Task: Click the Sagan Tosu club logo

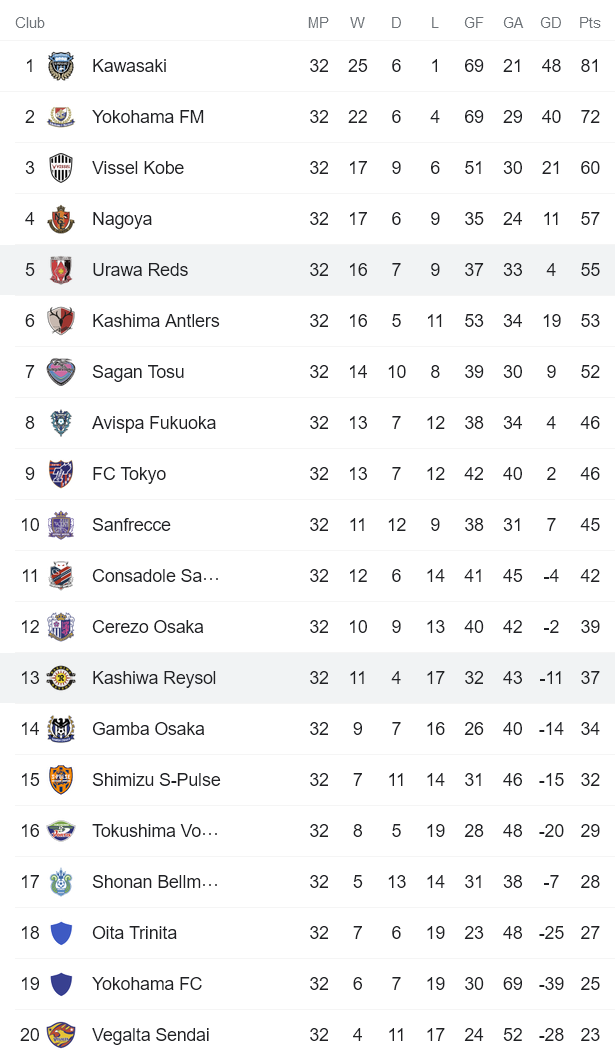Action: 61,371
